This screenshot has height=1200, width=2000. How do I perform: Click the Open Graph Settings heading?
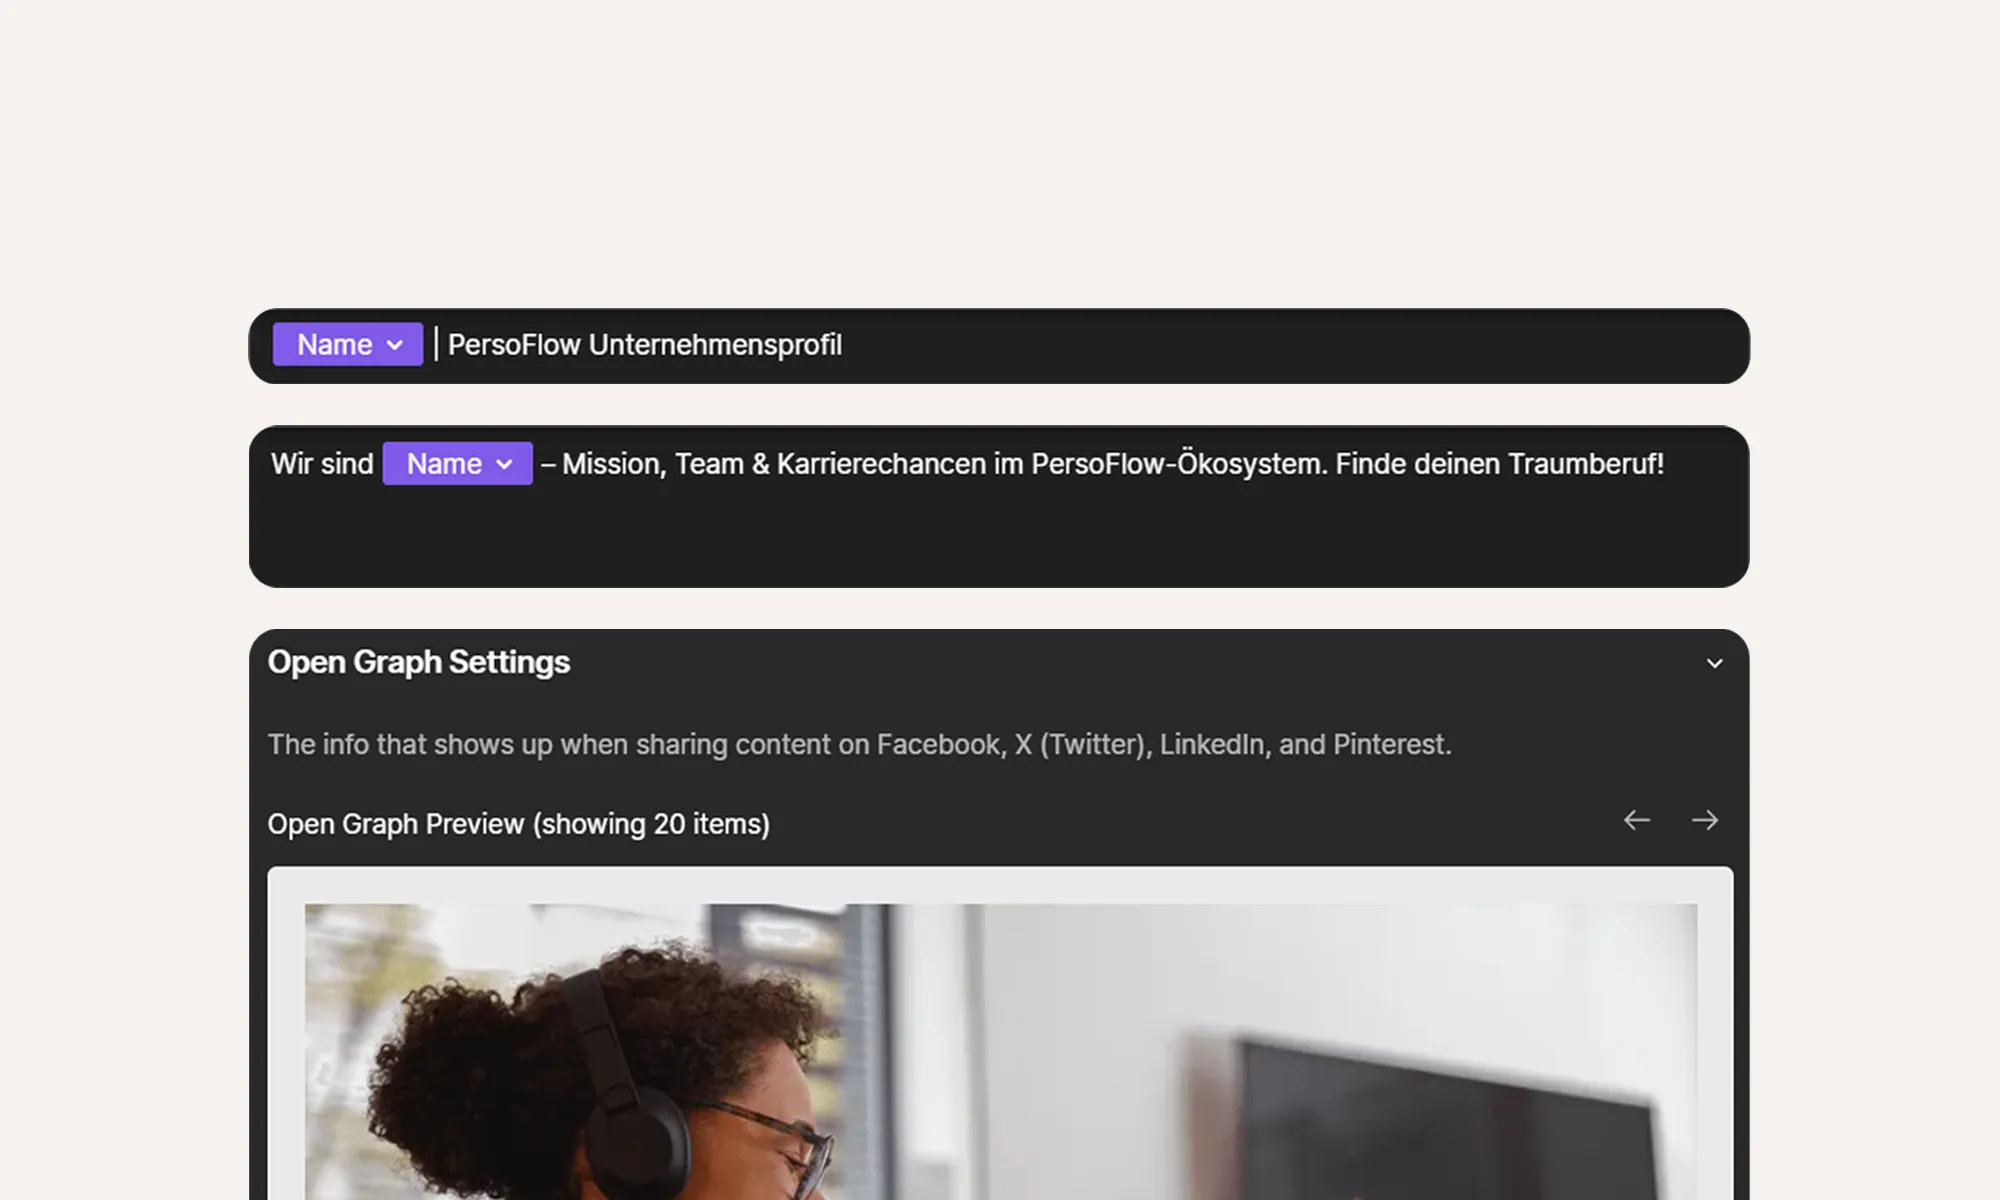pyautogui.click(x=419, y=661)
